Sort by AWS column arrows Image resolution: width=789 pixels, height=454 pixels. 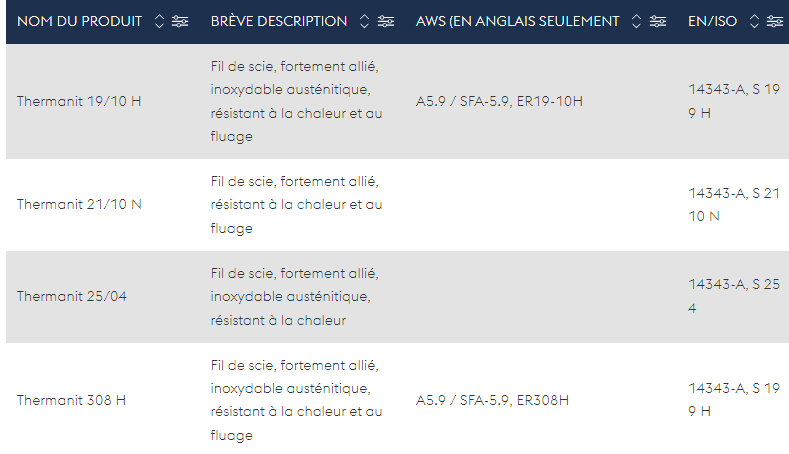[x=636, y=21]
